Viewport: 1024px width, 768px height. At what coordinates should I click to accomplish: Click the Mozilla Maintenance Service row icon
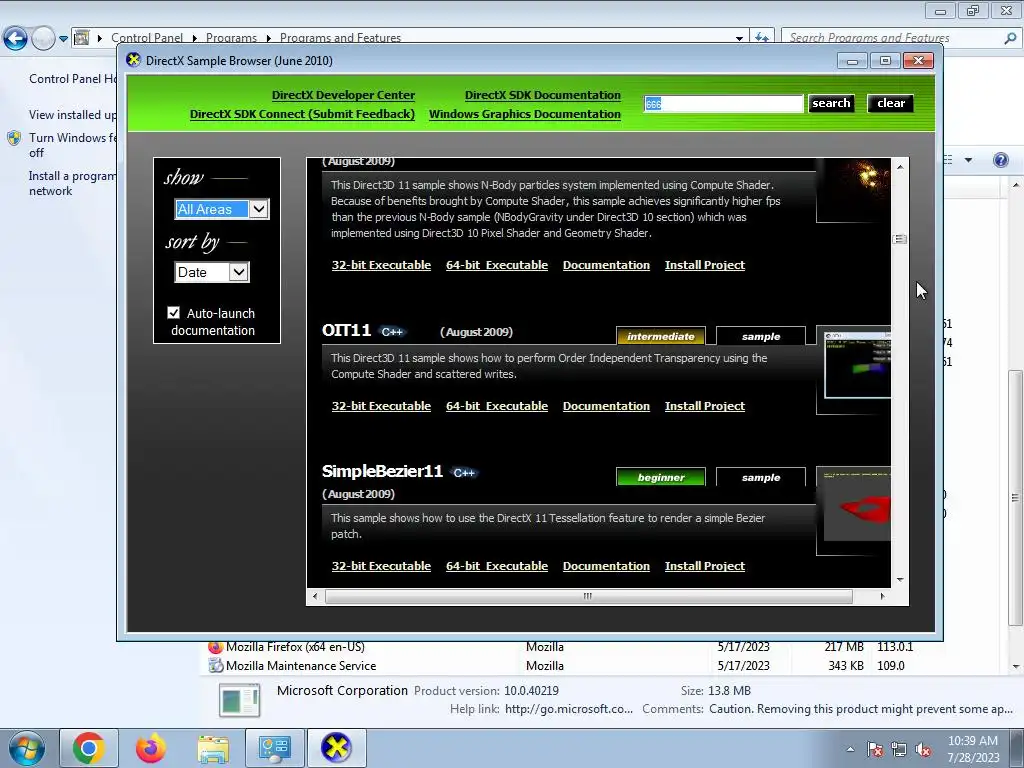[215, 665]
